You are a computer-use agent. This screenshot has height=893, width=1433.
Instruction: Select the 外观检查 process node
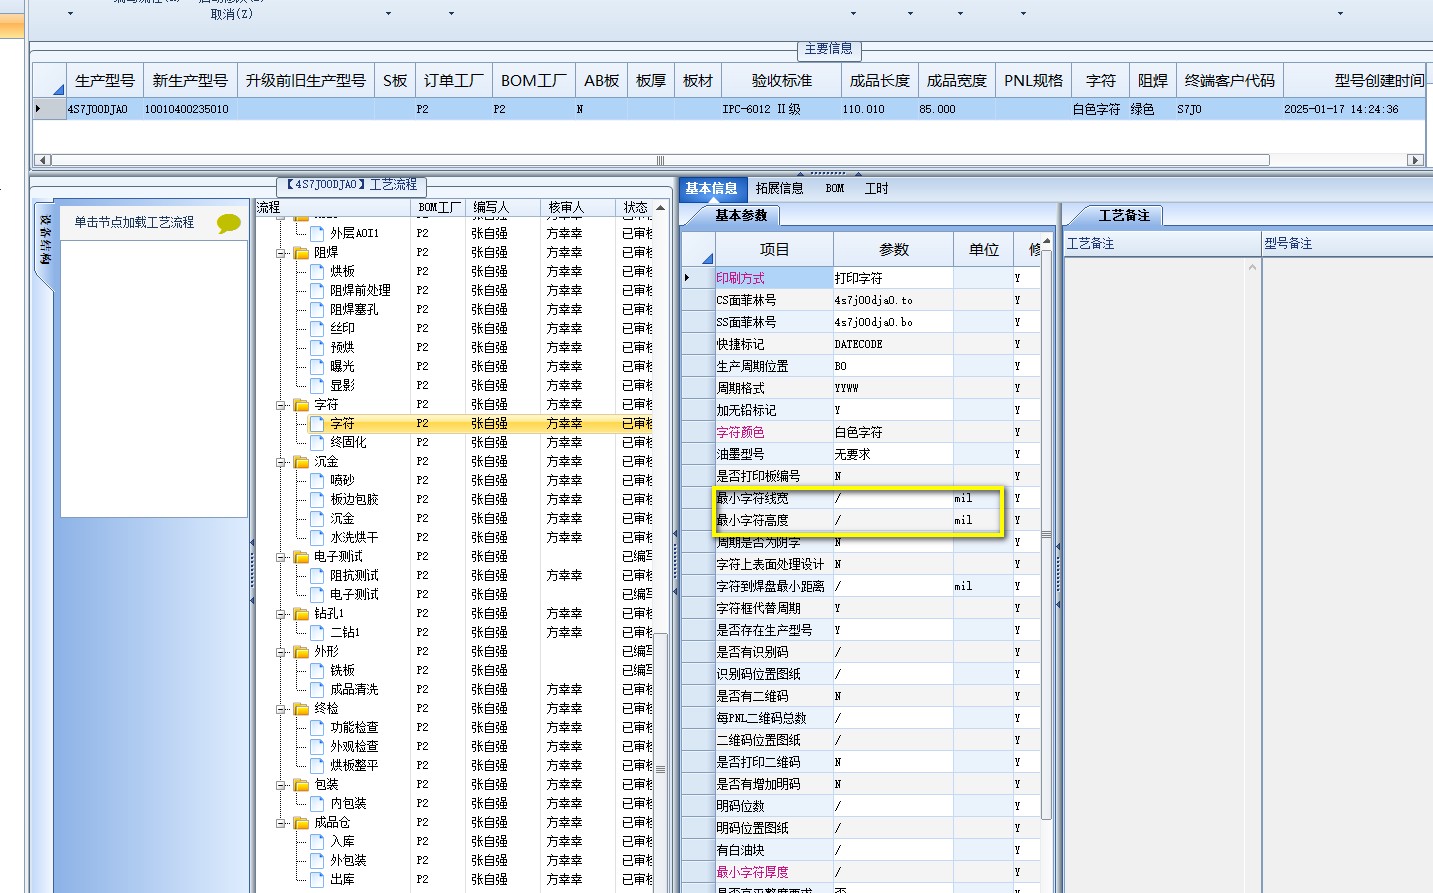click(354, 747)
